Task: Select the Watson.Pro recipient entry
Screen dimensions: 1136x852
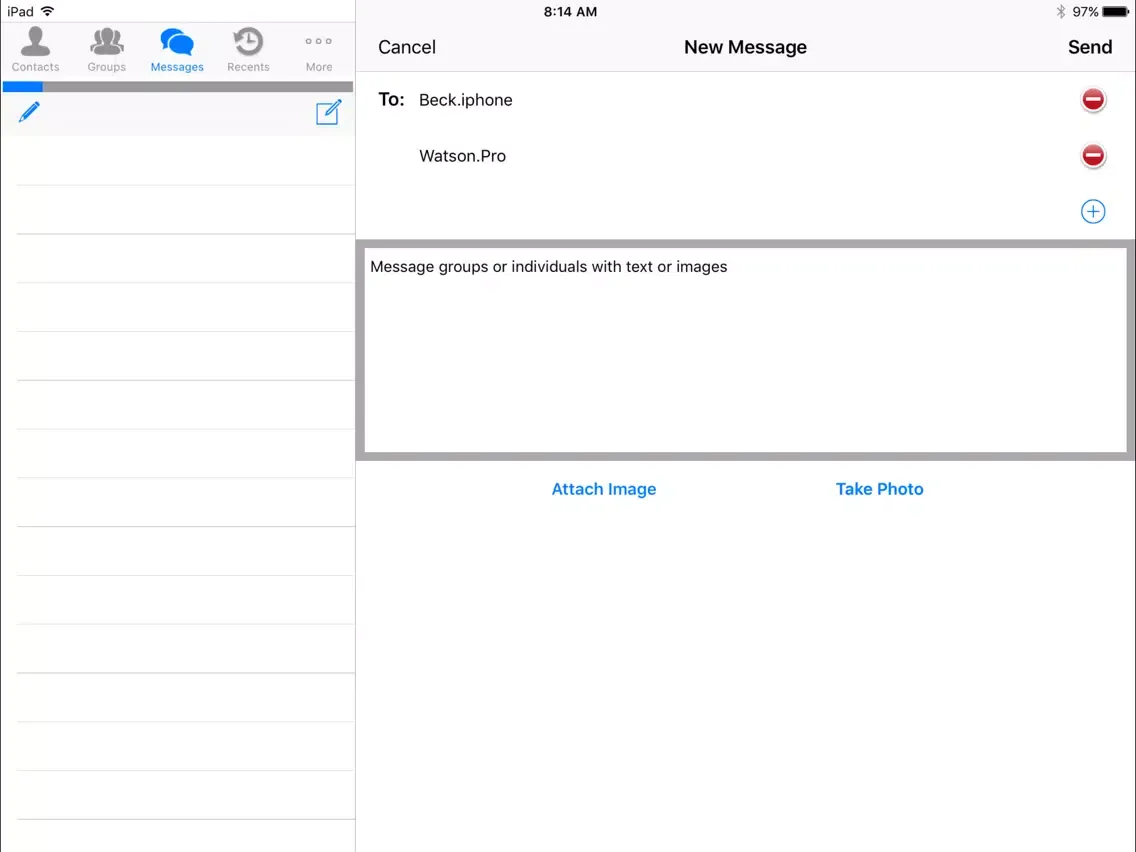Action: (x=462, y=156)
